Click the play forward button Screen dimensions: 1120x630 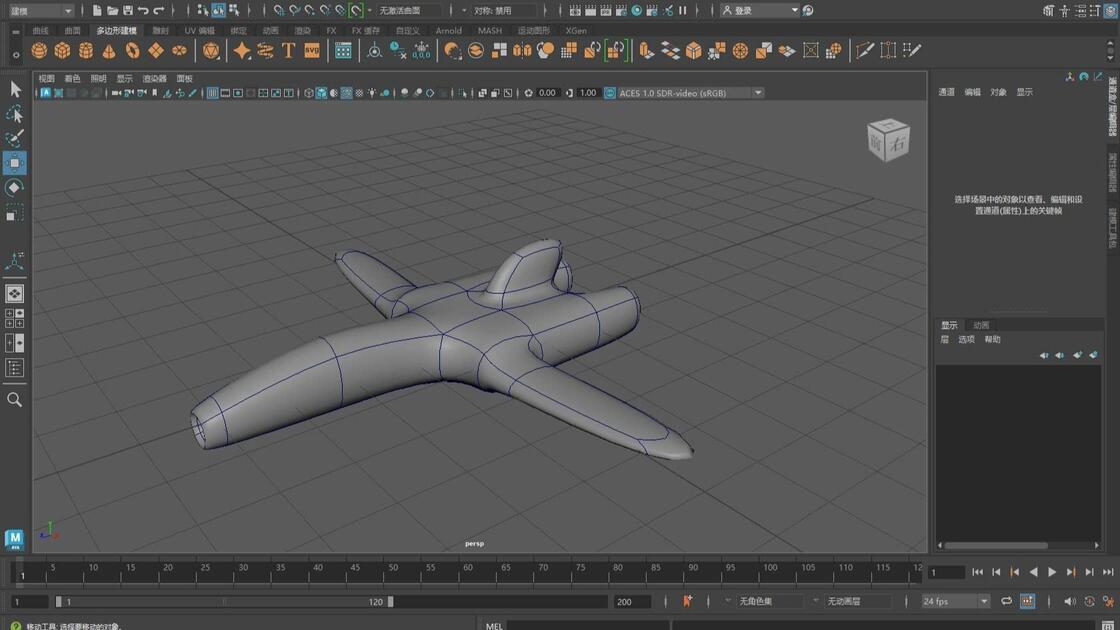[x=1052, y=572]
